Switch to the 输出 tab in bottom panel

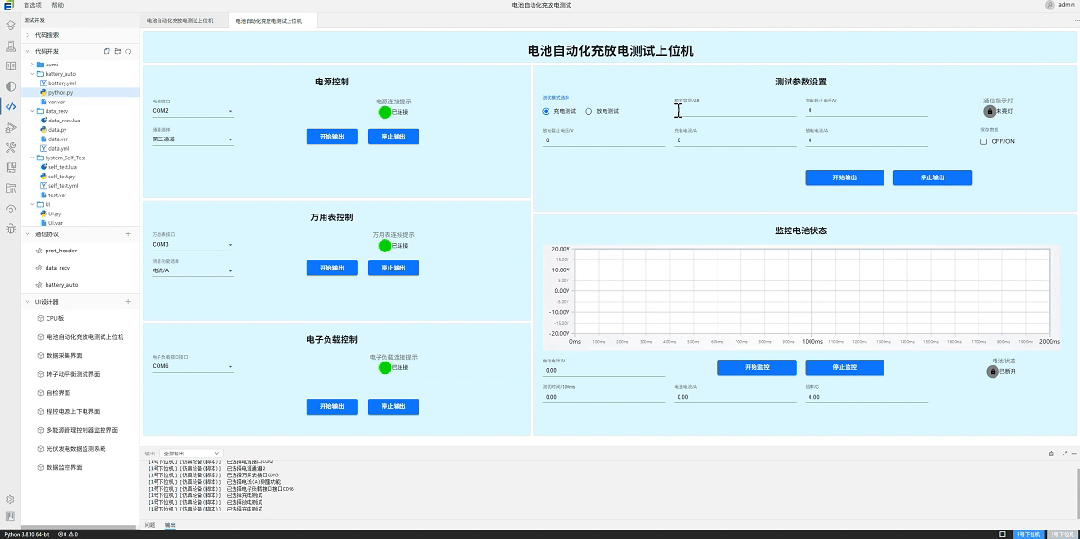[x=169, y=525]
